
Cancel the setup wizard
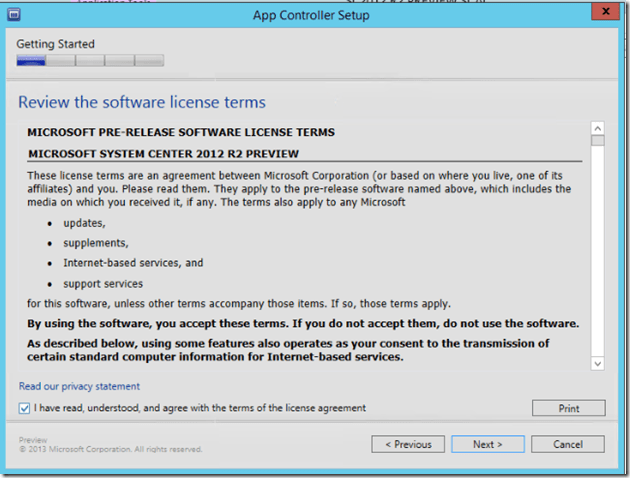click(x=567, y=444)
